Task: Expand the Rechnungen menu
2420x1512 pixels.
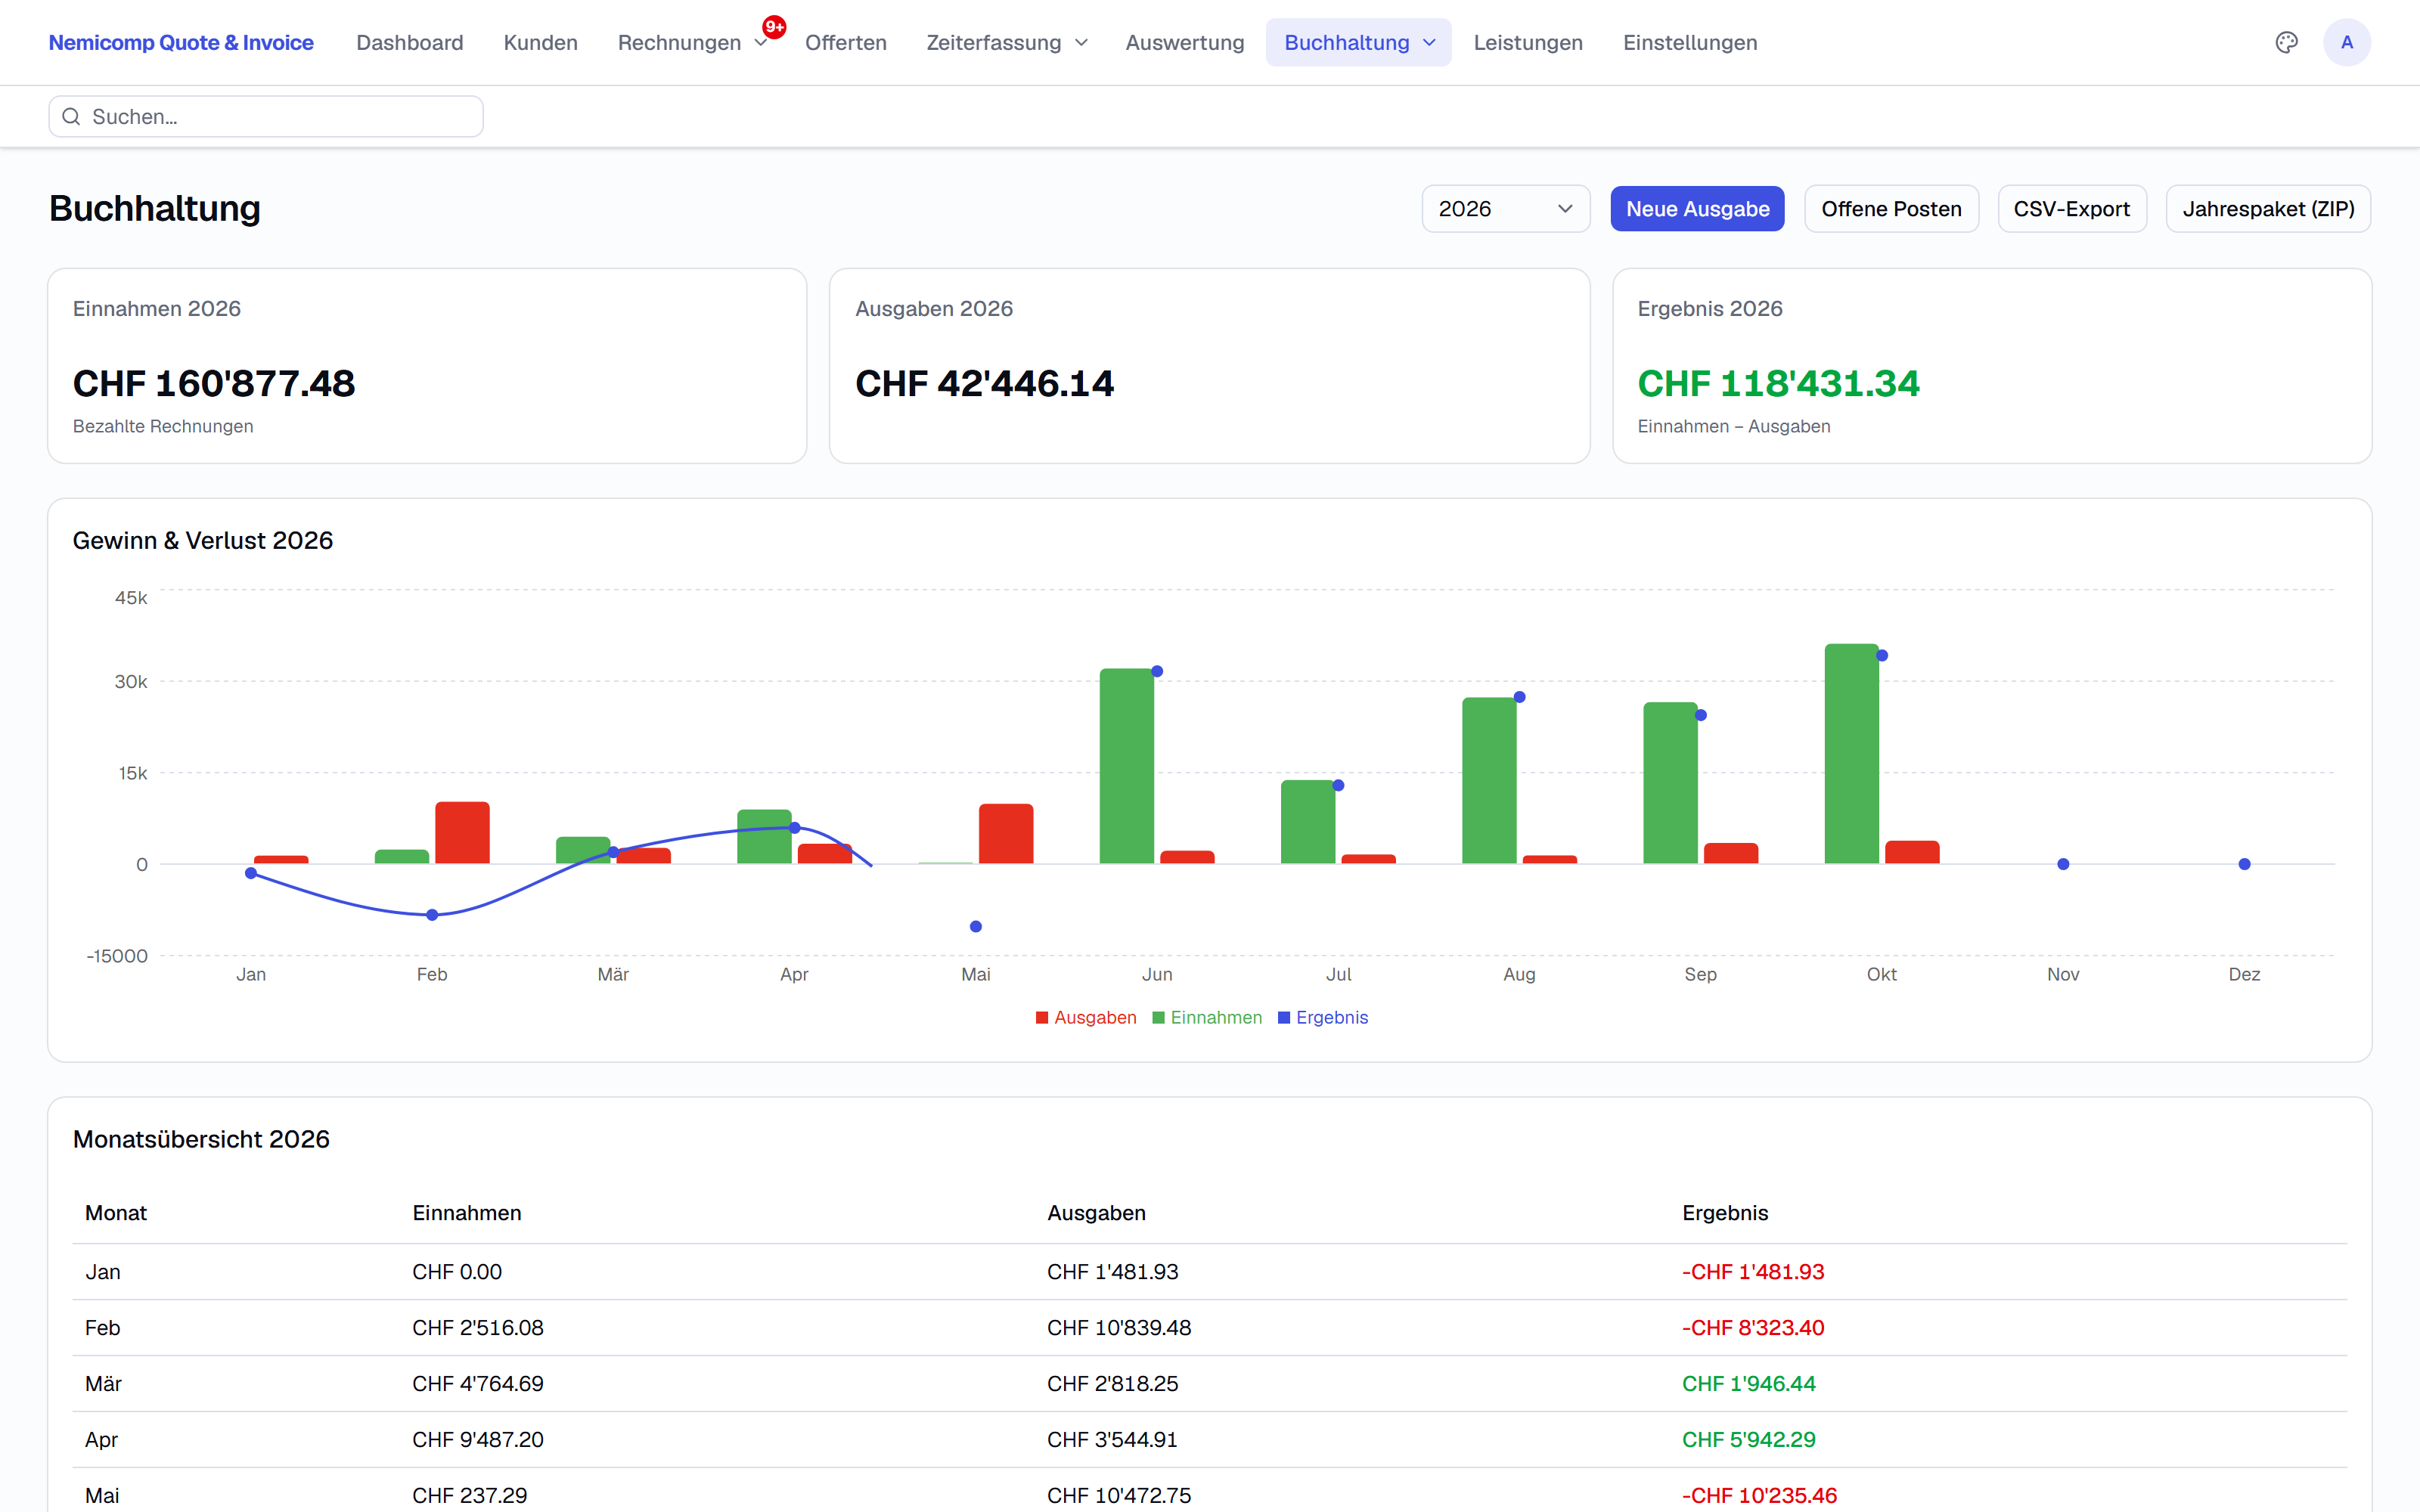Action: pyautogui.click(x=692, y=43)
